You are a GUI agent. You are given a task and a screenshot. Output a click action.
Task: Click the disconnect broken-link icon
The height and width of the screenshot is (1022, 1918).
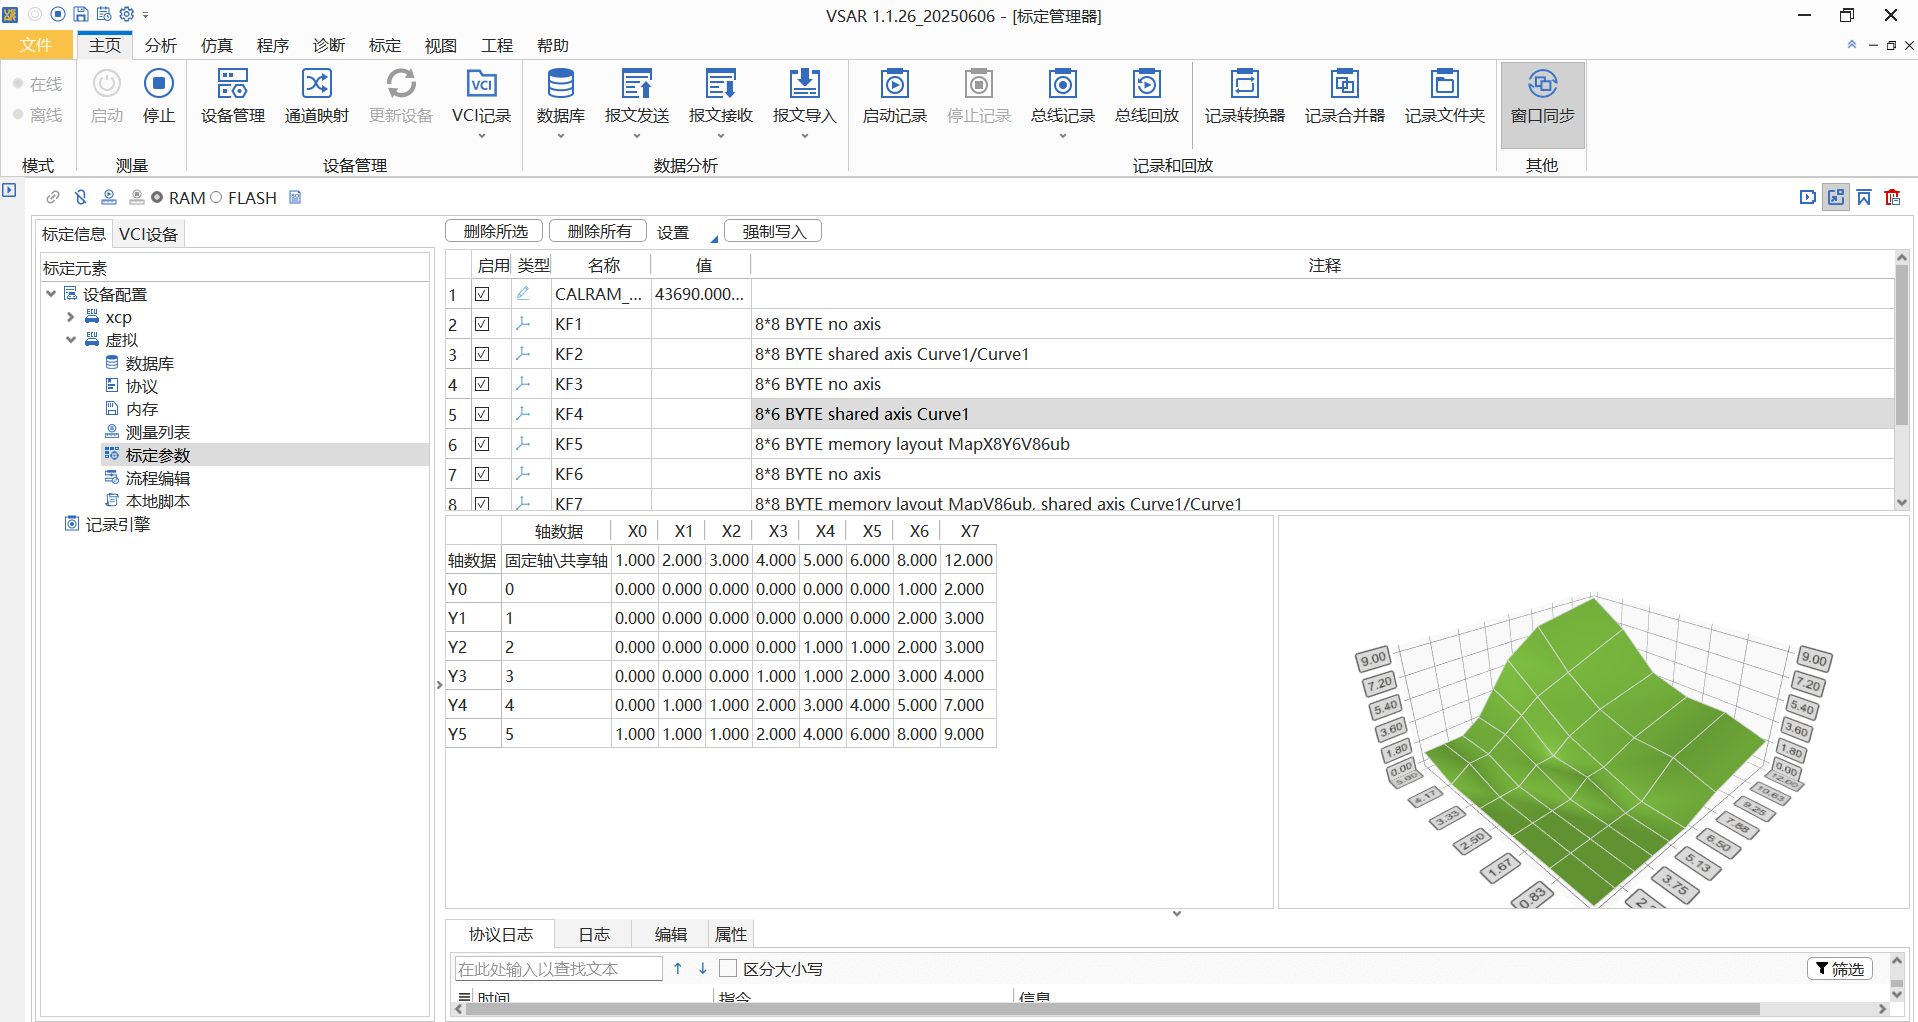(81, 197)
